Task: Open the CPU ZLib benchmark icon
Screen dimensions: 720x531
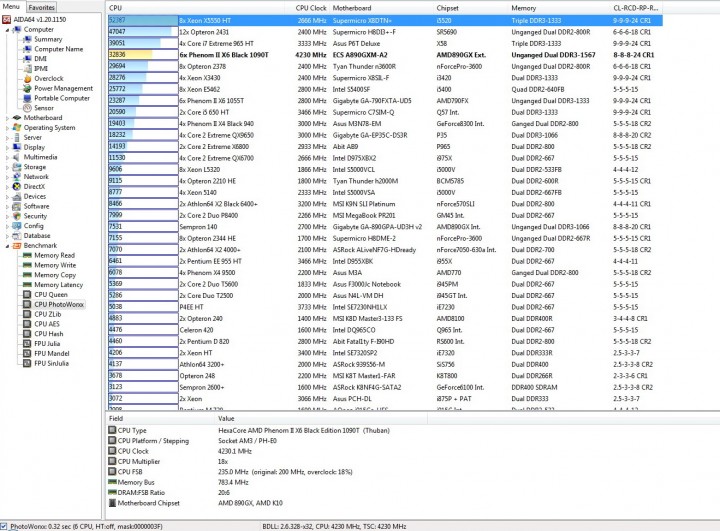Action: click(x=27, y=314)
